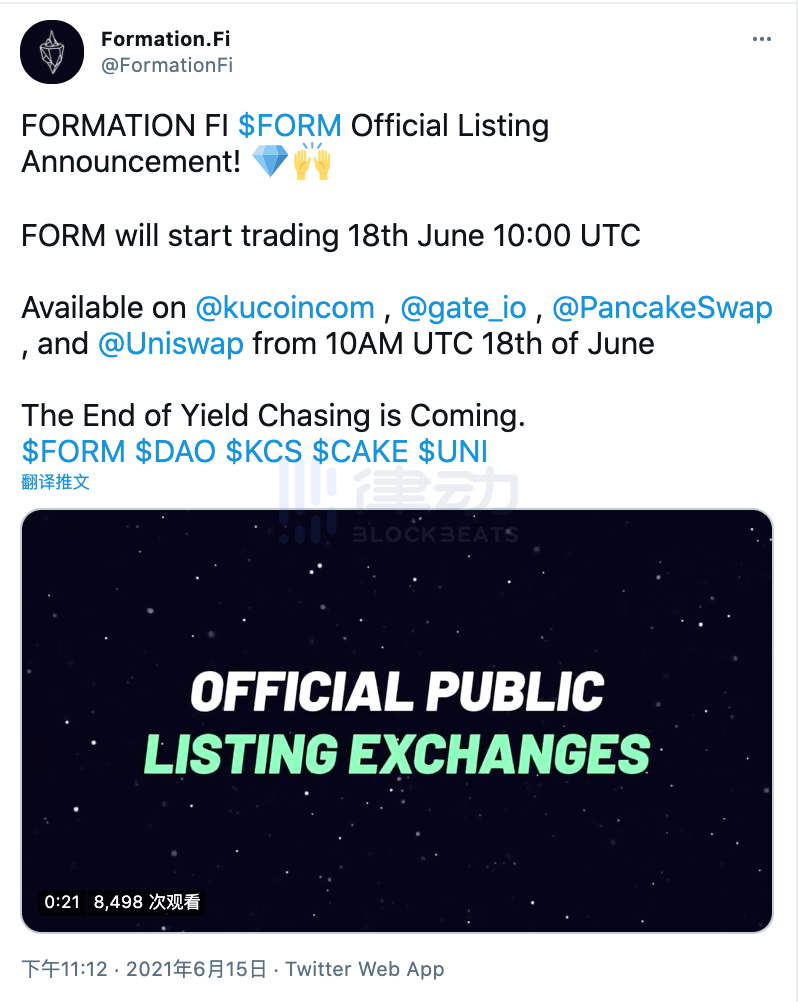
Task: Open the @FormationFi handle link
Action: pos(167,65)
